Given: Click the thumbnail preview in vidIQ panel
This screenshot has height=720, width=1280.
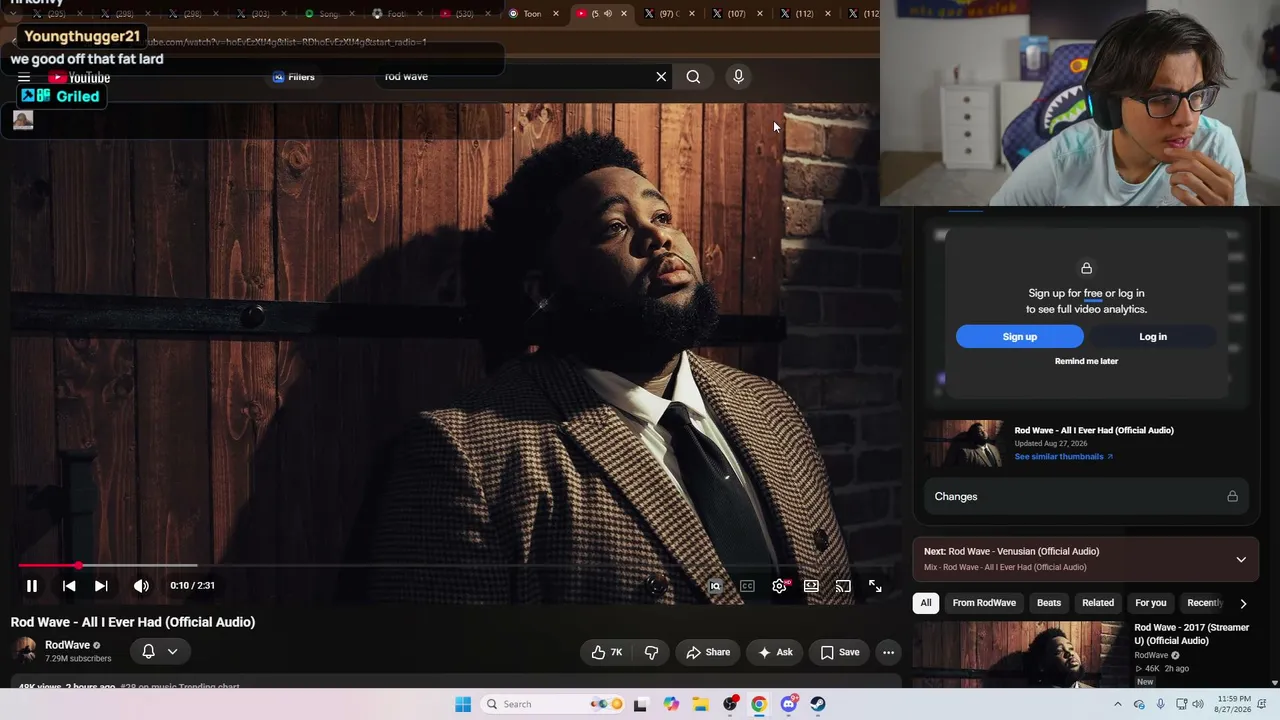Looking at the screenshot, I should (964, 443).
